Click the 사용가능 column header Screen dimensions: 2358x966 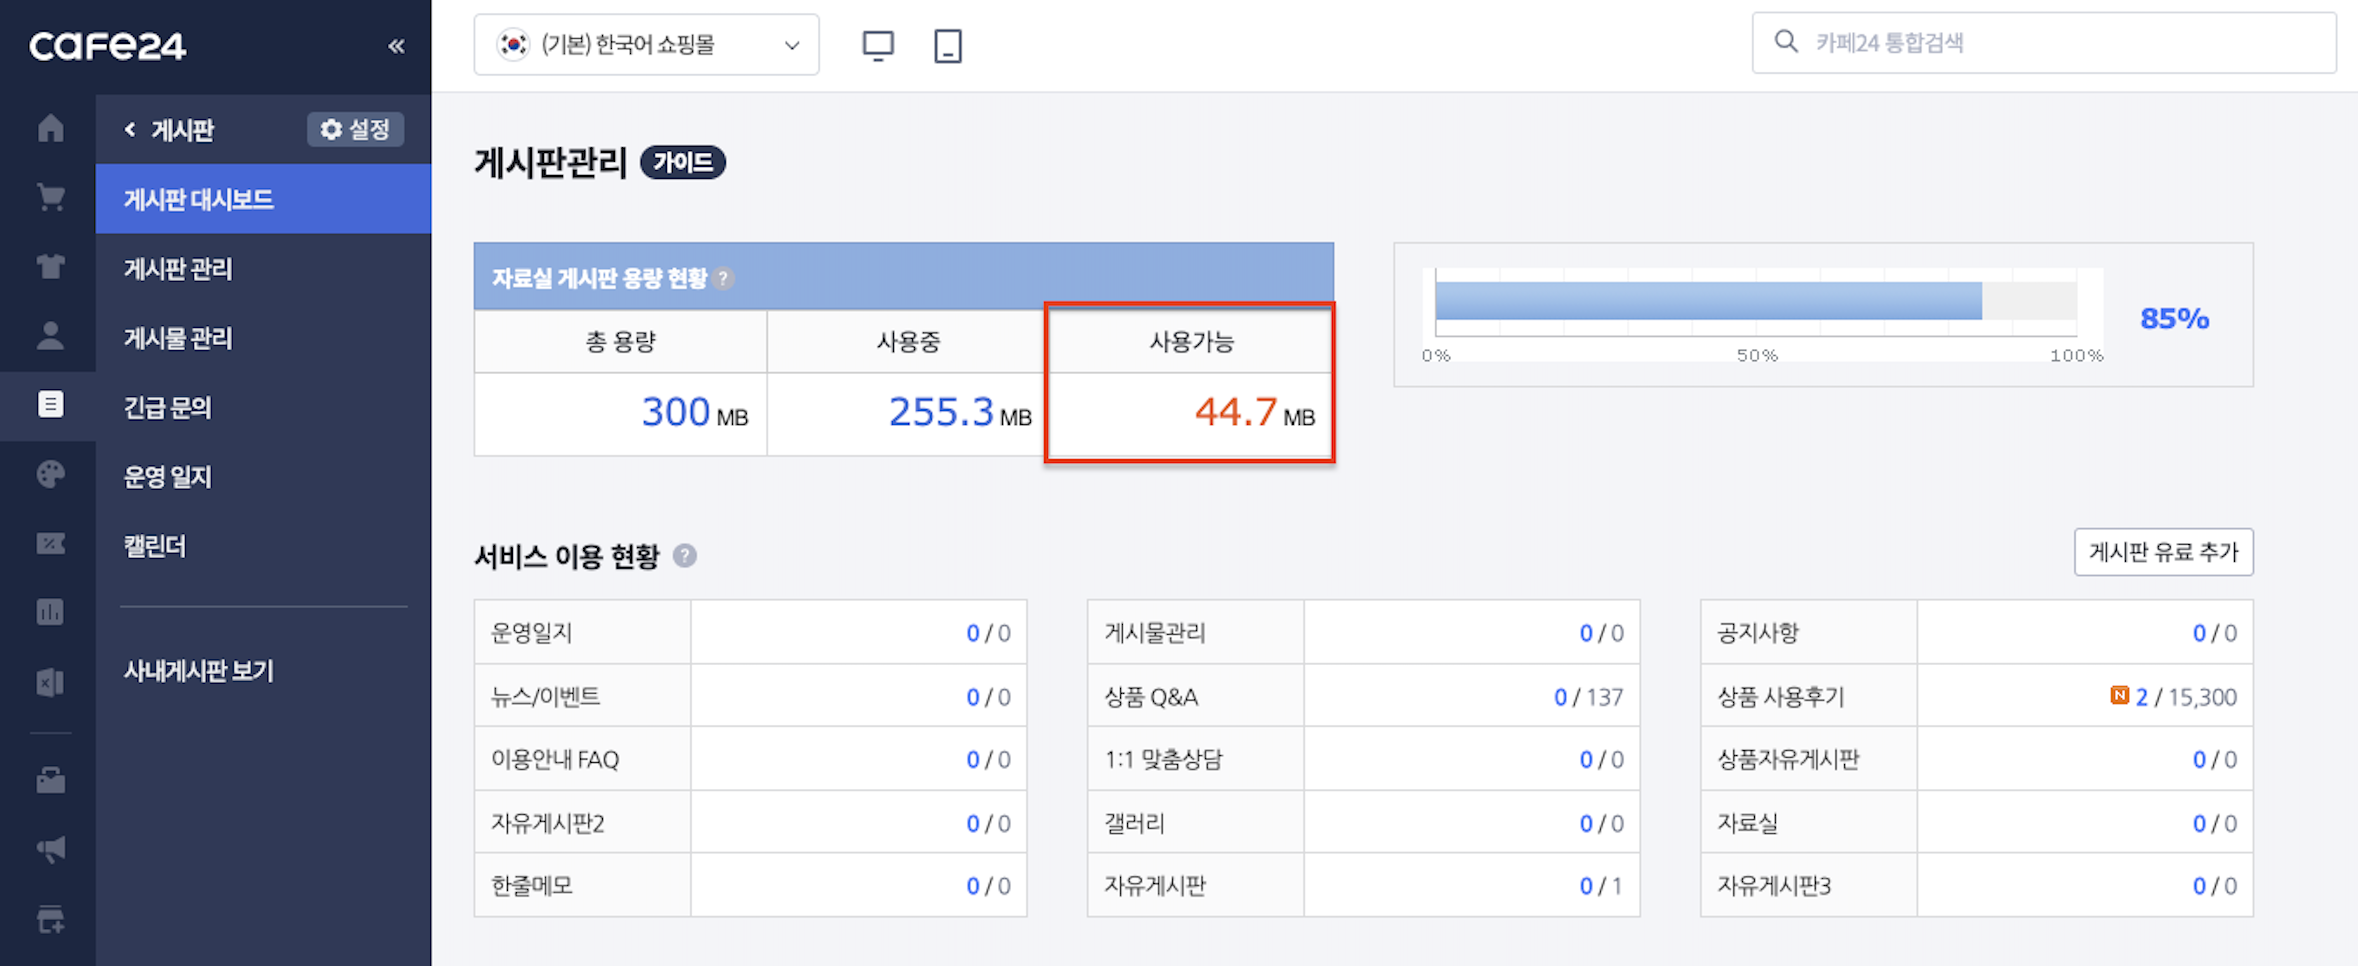click(x=1190, y=342)
